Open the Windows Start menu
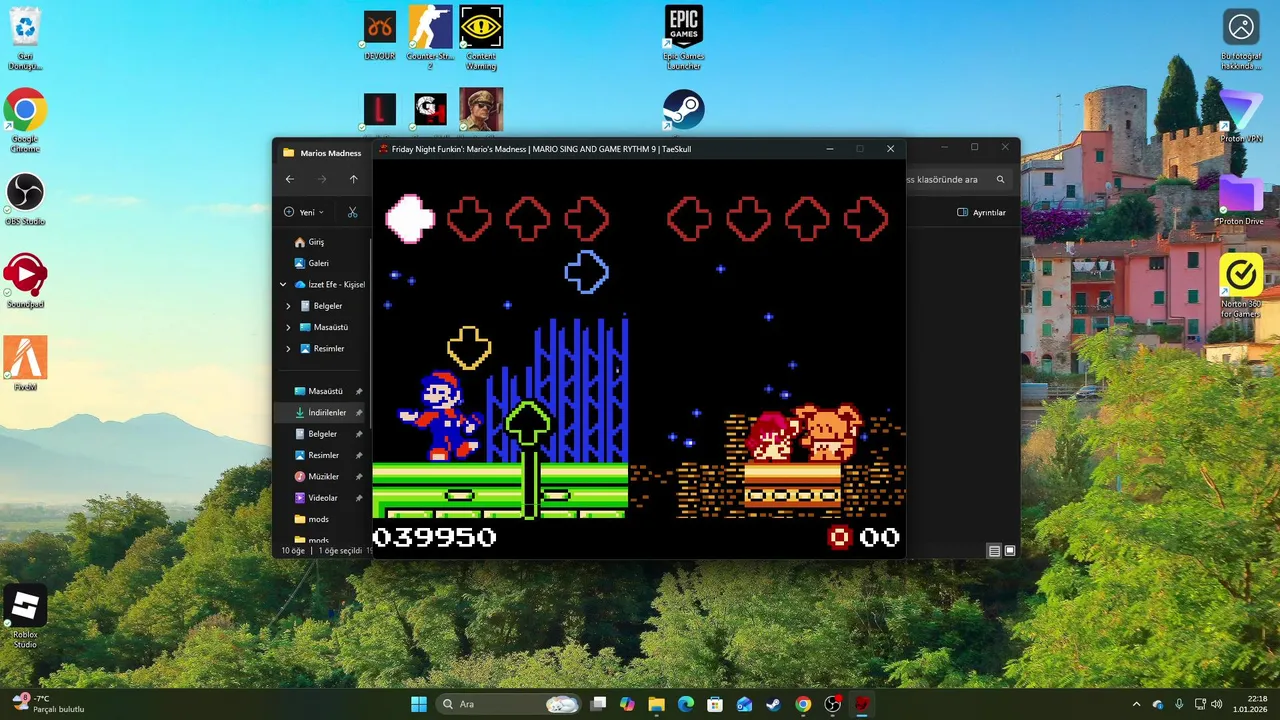1280x720 pixels. point(419,704)
